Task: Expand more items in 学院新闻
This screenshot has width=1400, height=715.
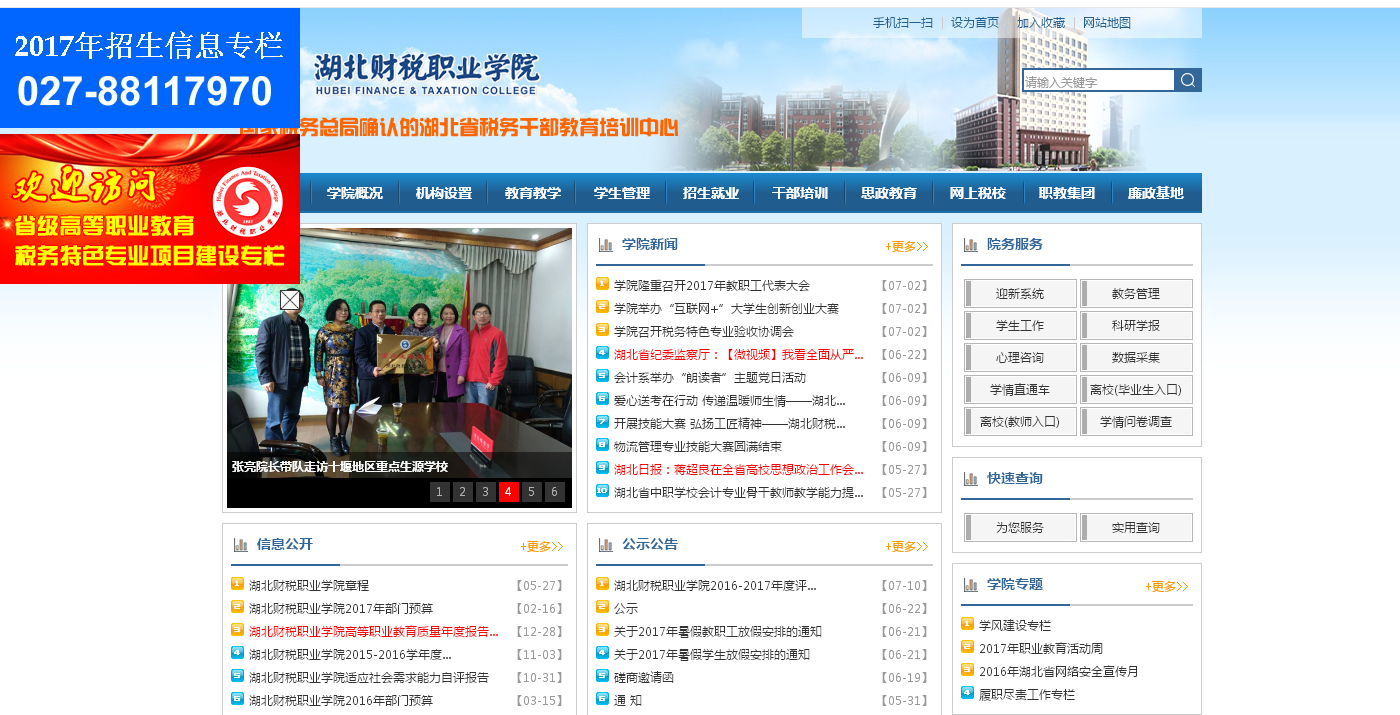Action: [906, 246]
